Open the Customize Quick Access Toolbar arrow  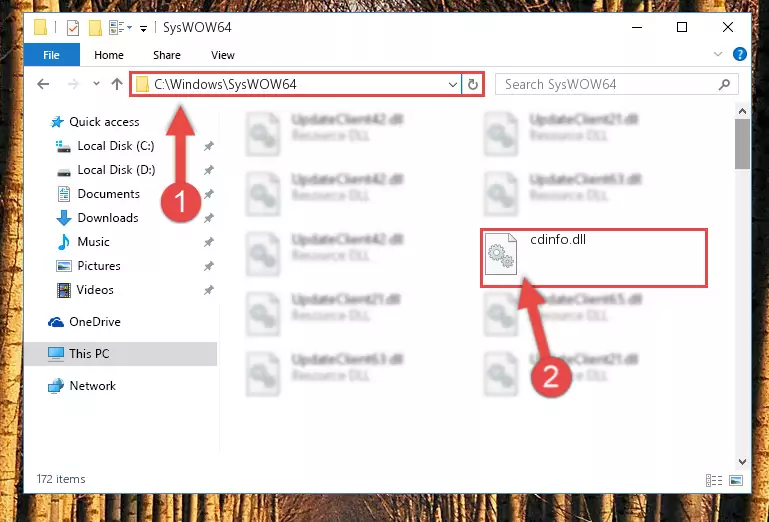coord(143,28)
